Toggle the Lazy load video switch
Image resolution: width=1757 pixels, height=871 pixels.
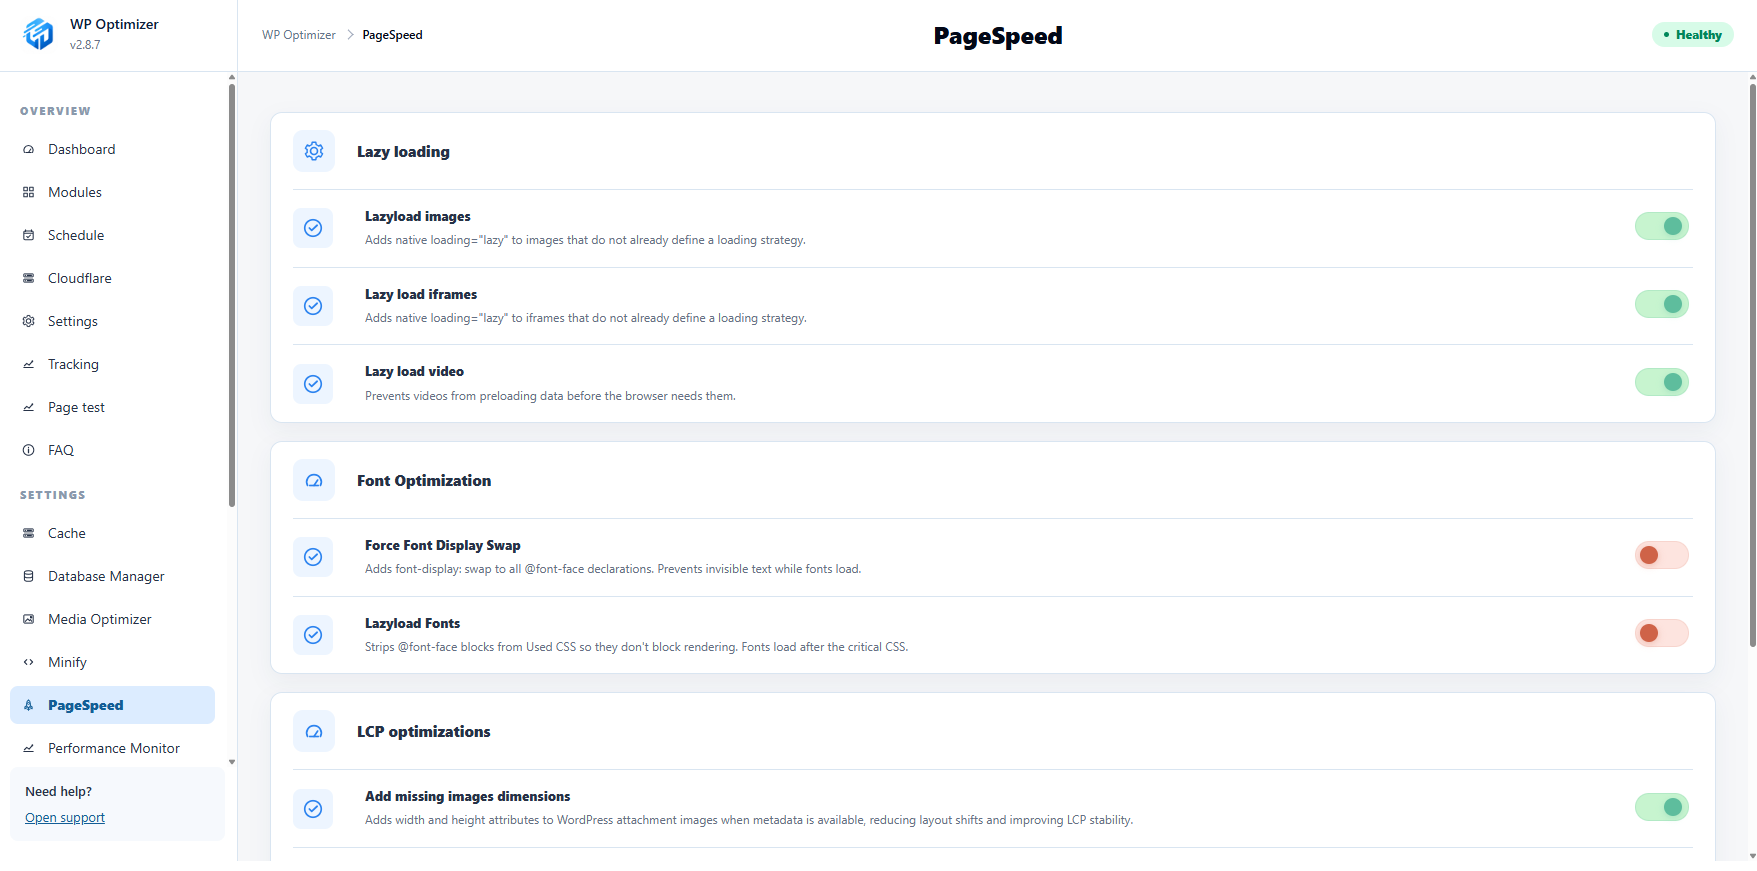pos(1661,382)
